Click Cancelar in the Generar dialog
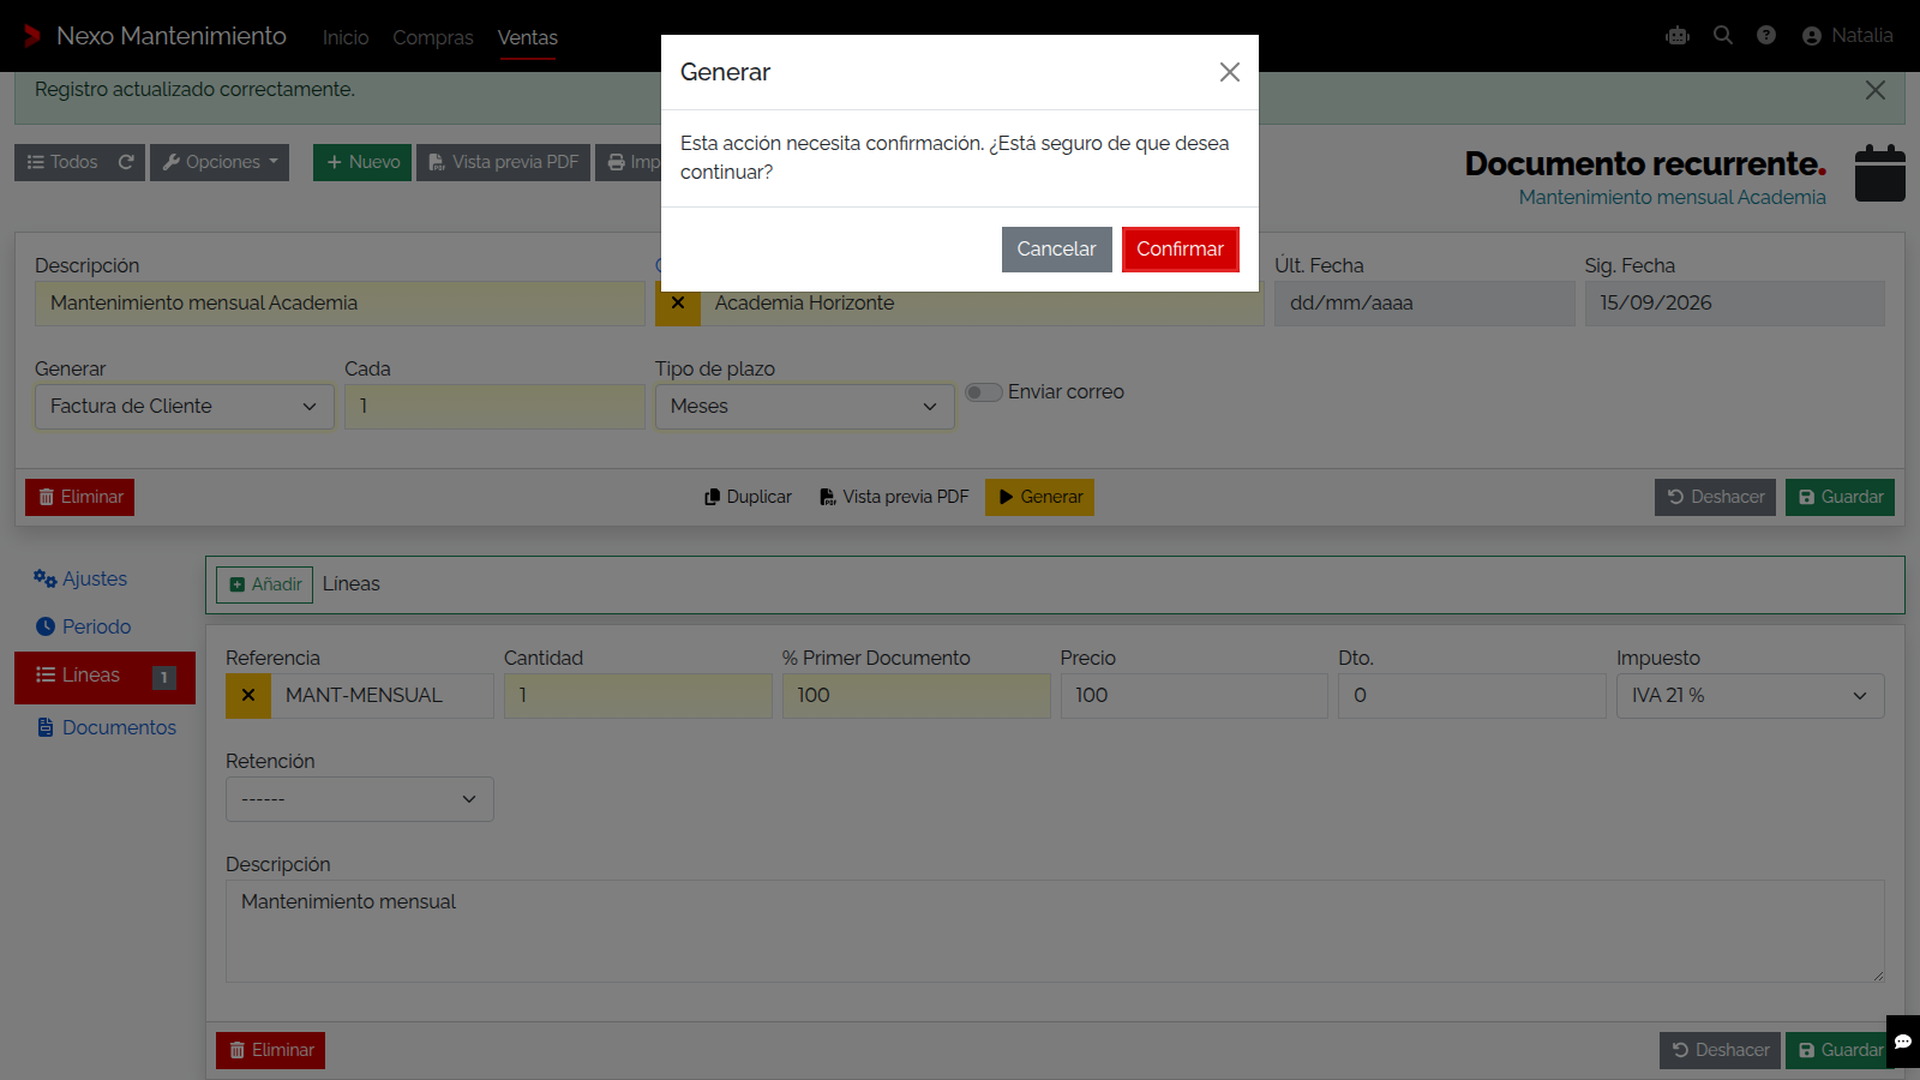Screen dimensions: 1920x1080 [1056, 249]
